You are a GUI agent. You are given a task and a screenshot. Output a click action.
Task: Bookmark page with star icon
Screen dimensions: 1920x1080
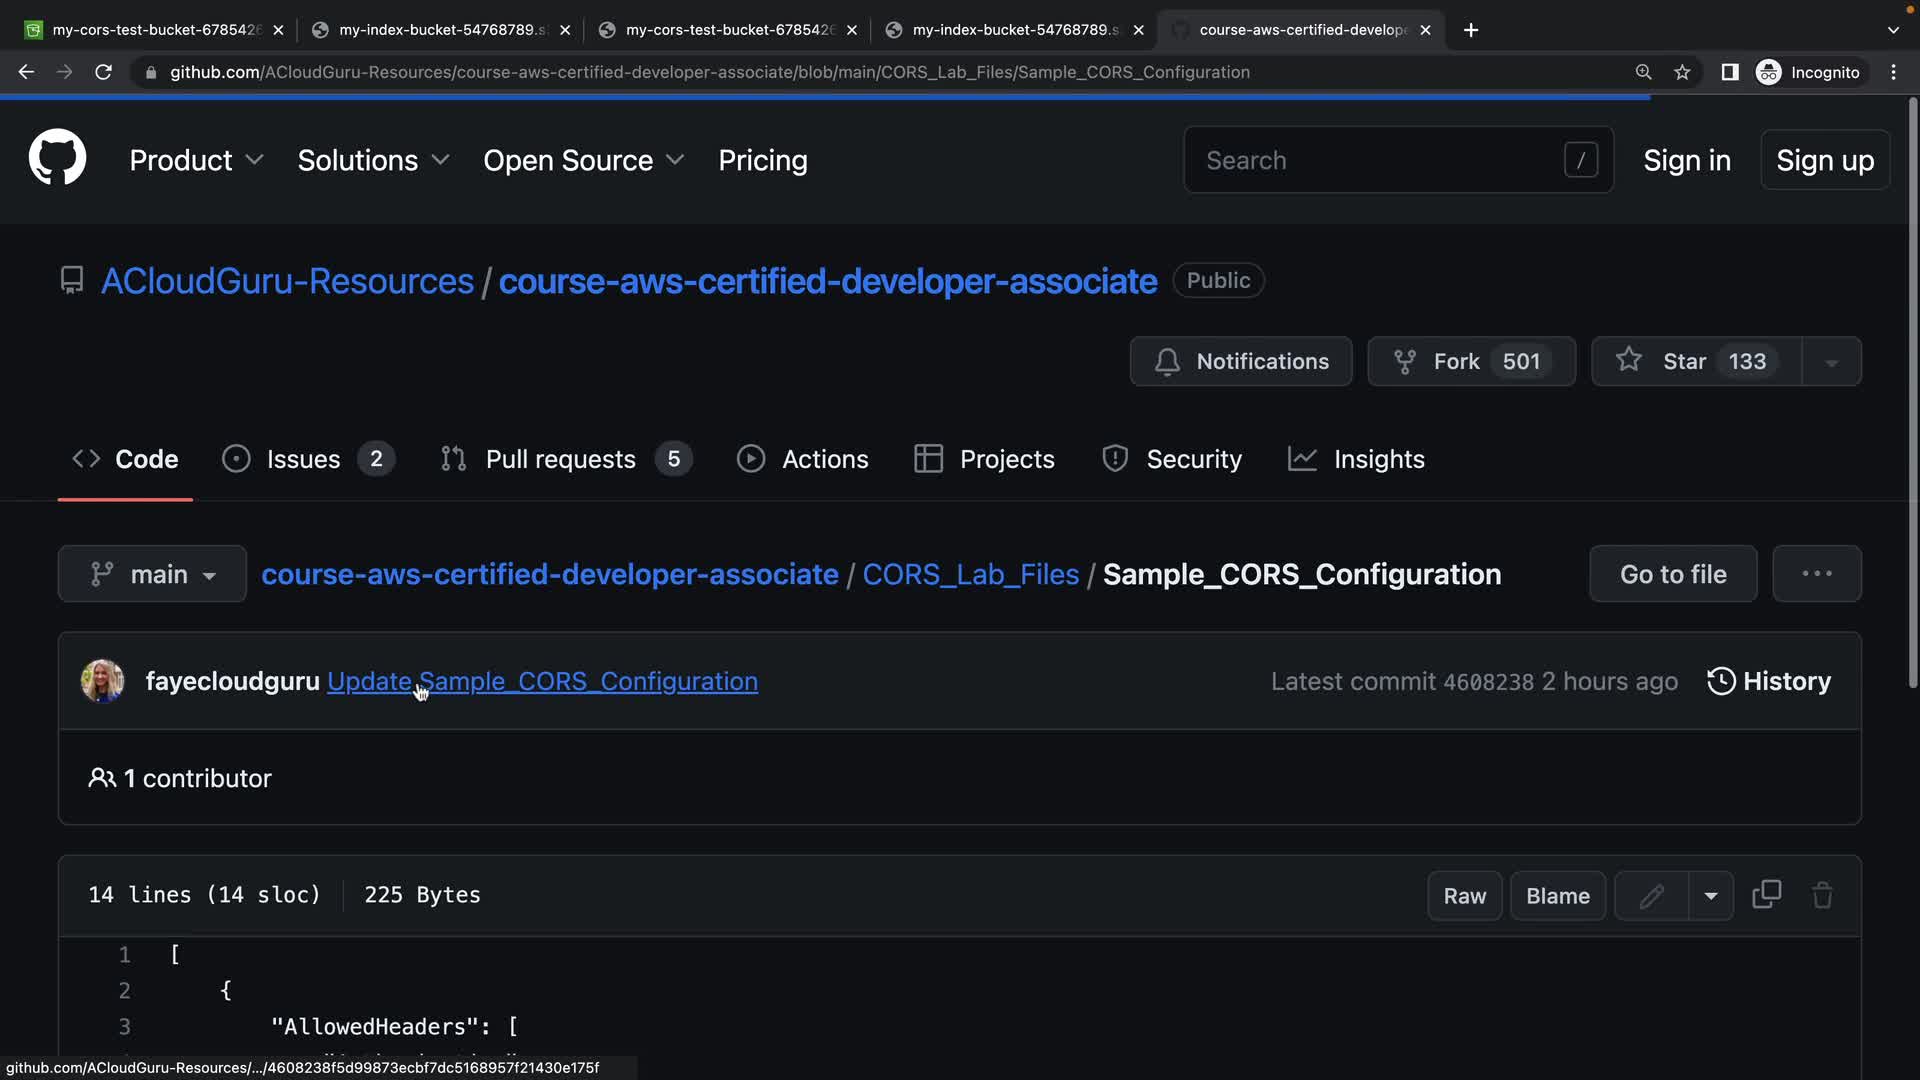pyautogui.click(x=1682, y=72)
